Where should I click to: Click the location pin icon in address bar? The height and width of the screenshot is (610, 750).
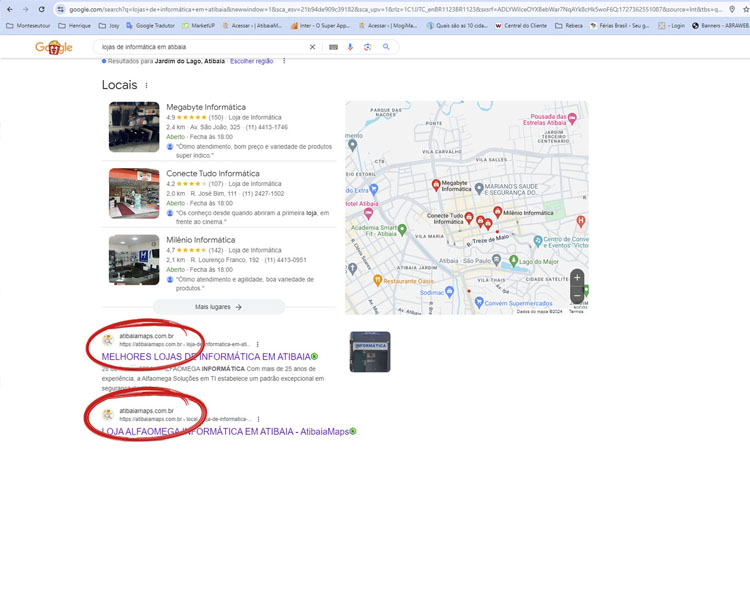tap(732, 9)
